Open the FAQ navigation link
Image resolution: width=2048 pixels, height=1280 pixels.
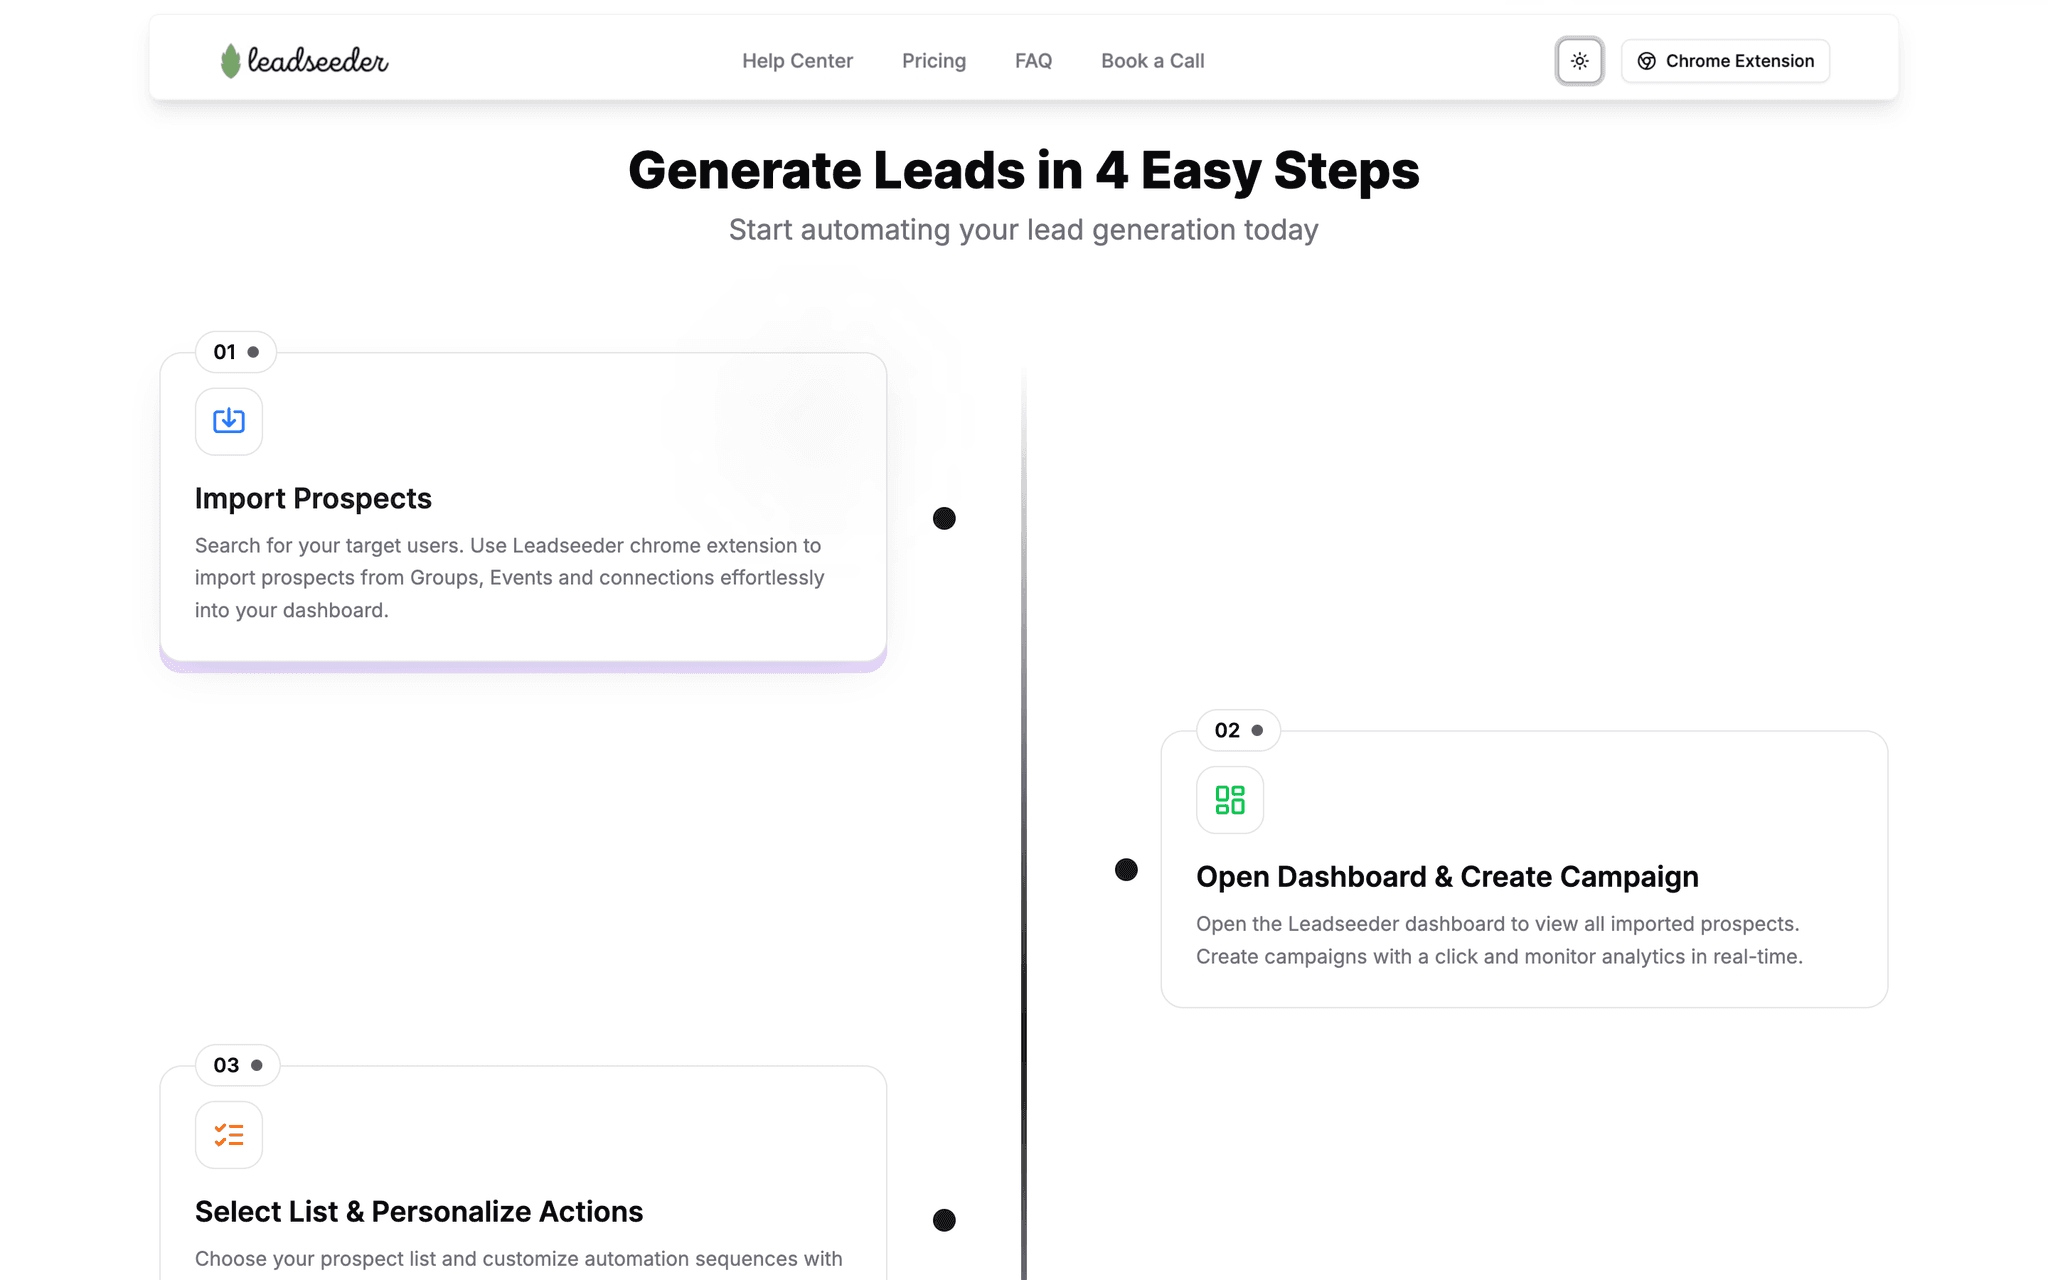[1033, 61]
